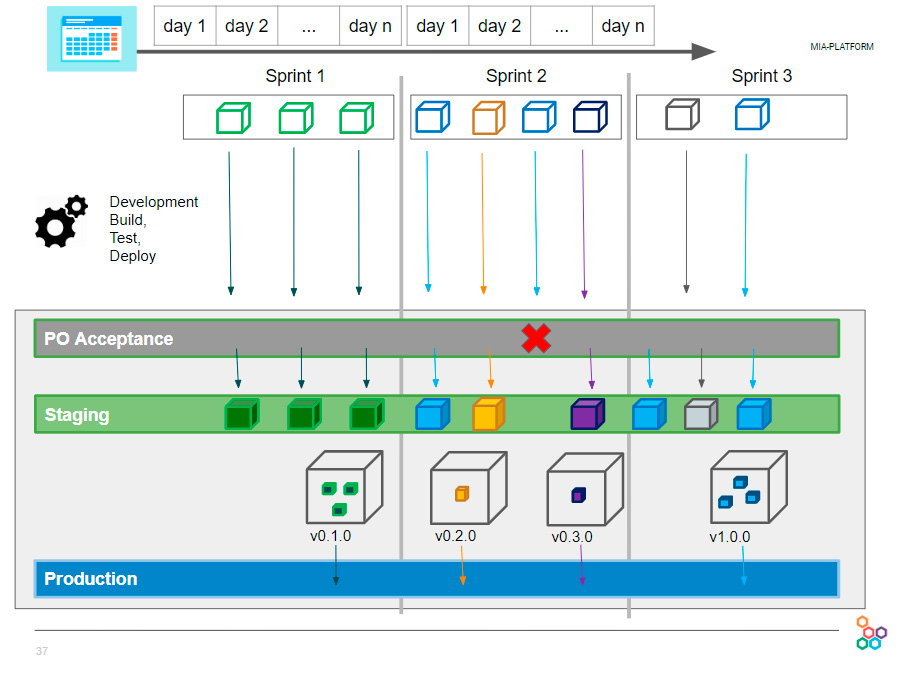Click the Sprint 1 heading
The image size is (905, 673).
[x=295, y=76]
